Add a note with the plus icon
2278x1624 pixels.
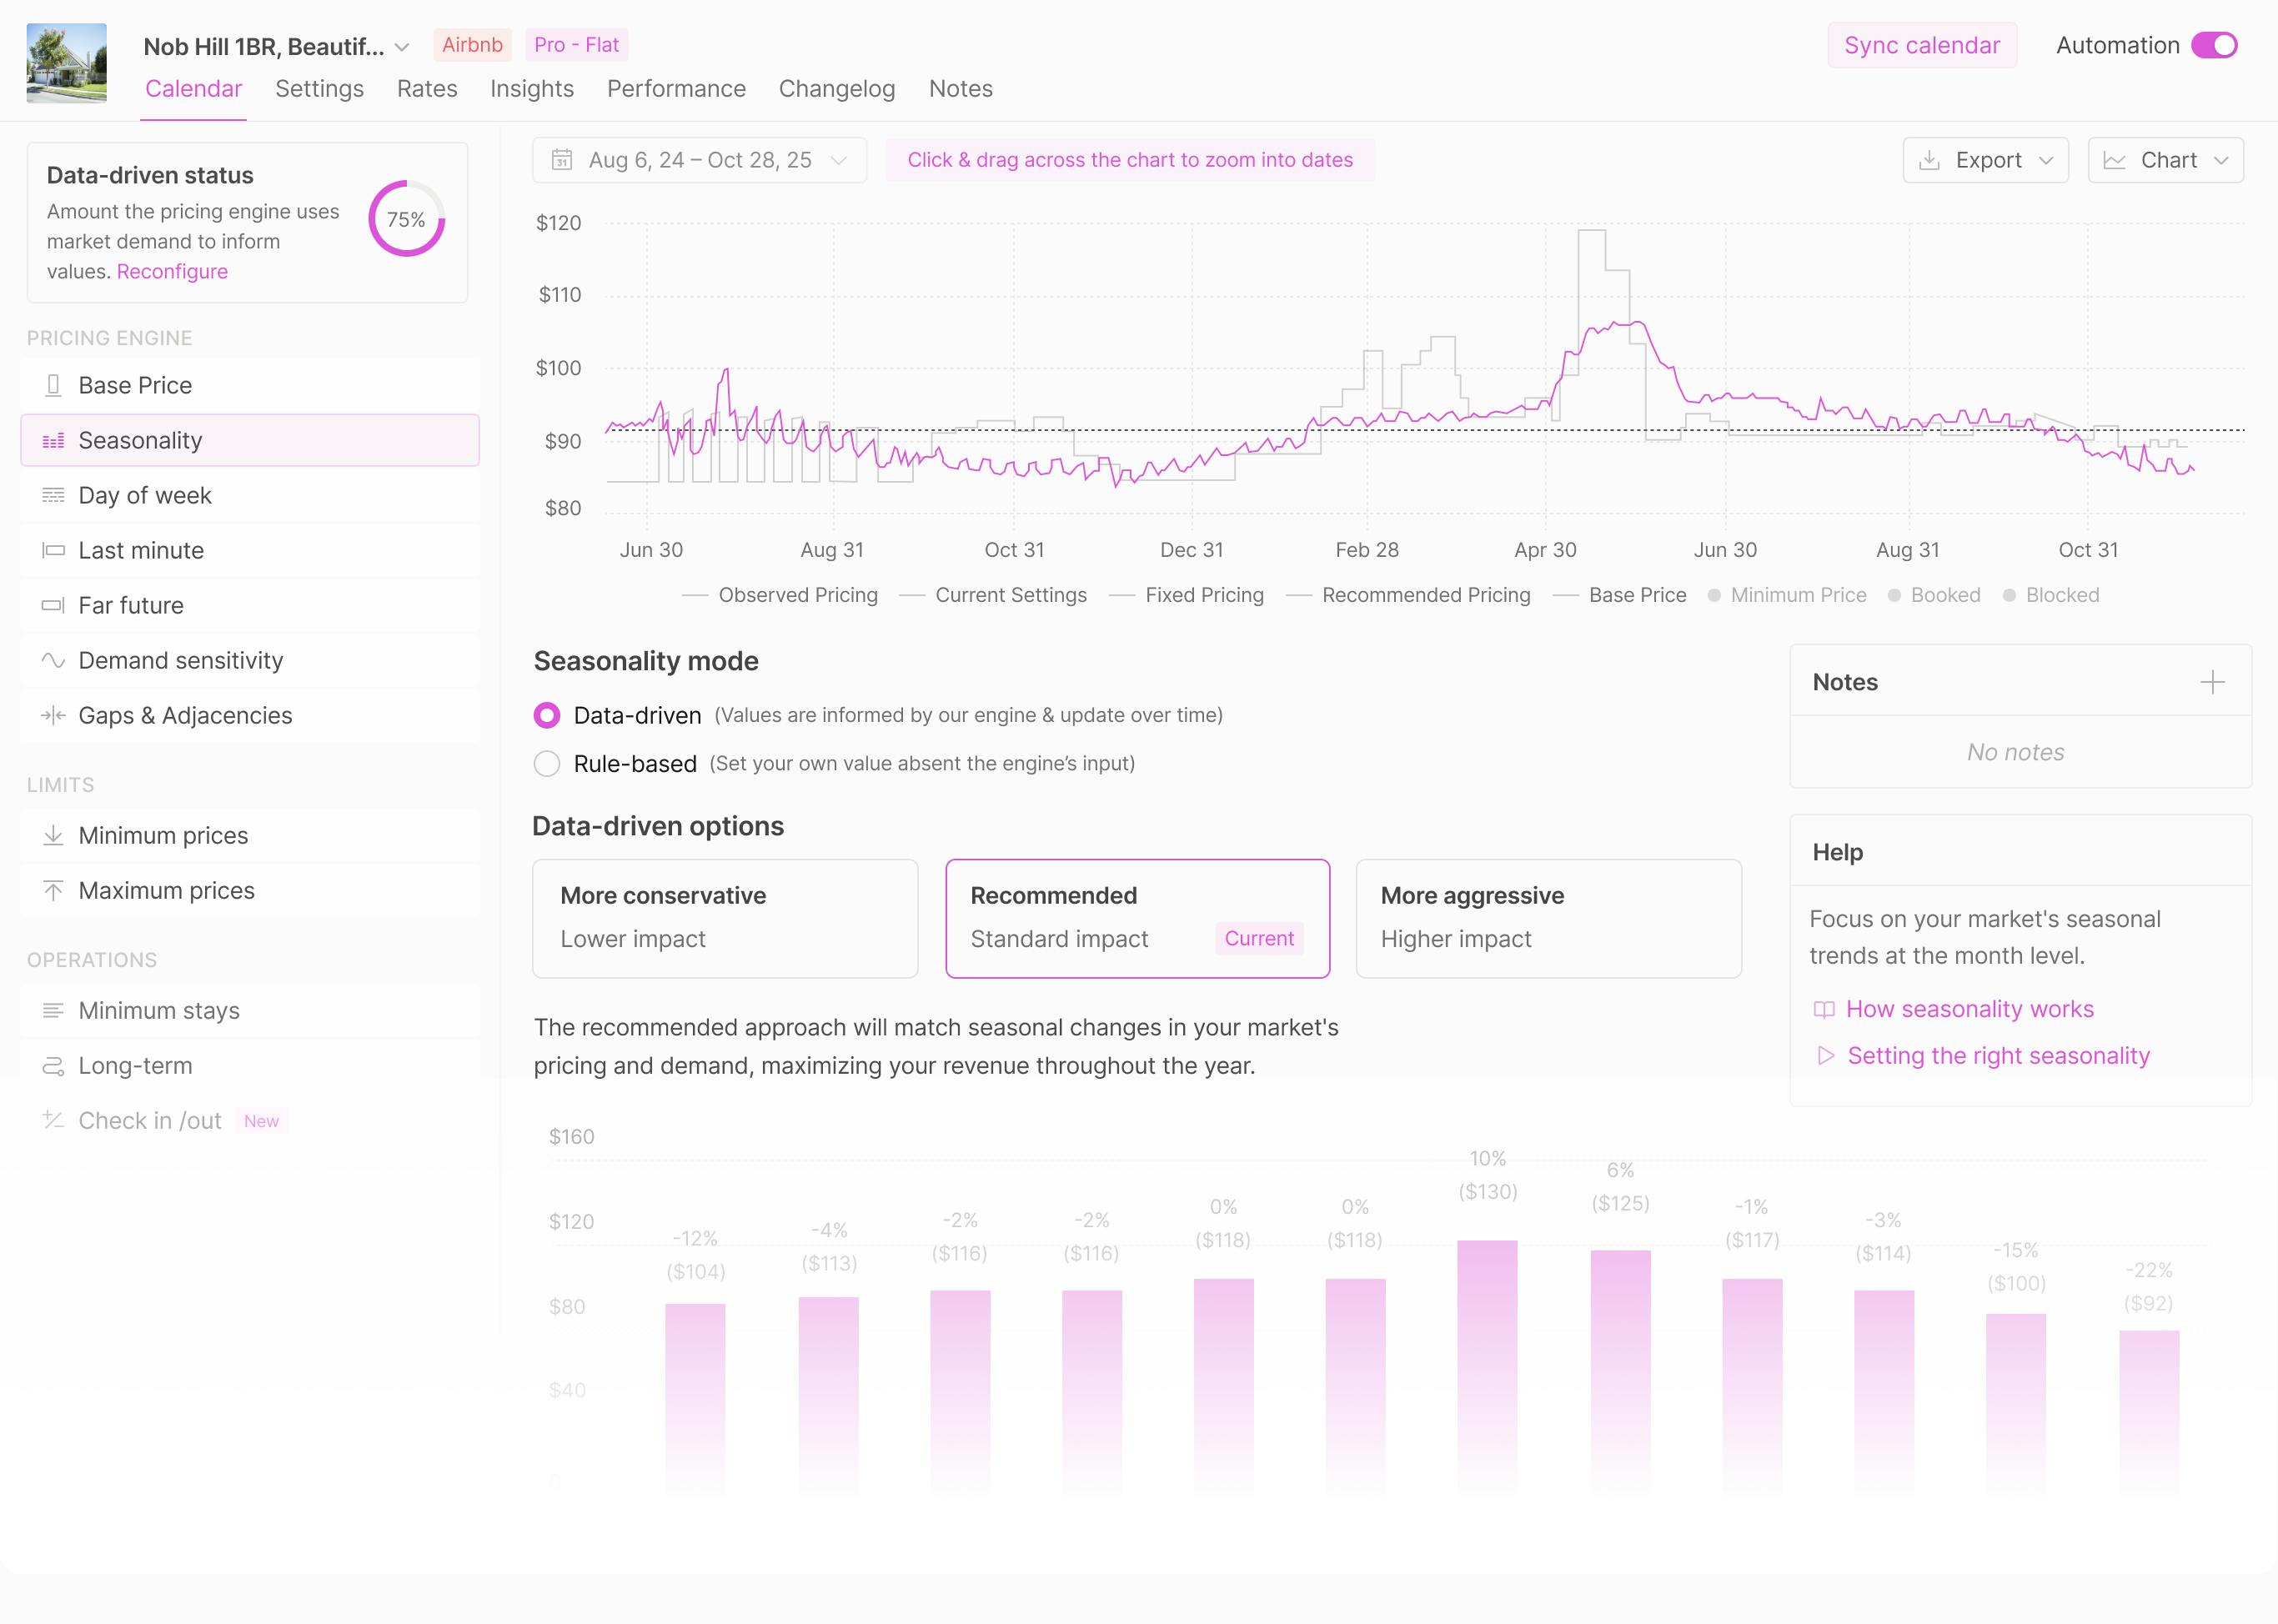click(x=2212, y=682)
